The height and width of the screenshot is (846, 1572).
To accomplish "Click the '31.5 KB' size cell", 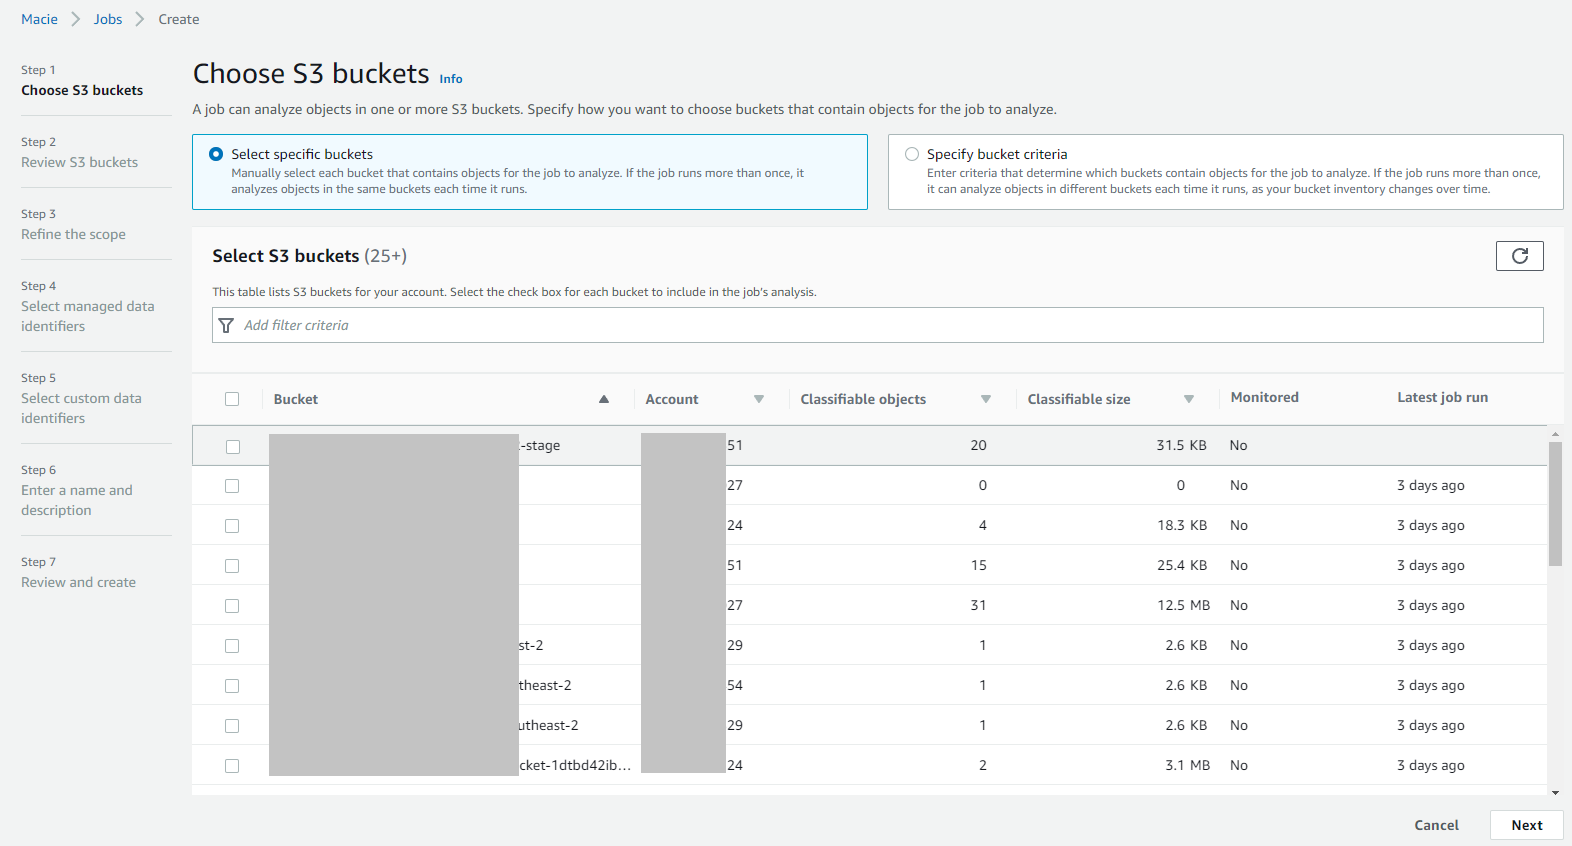I will tap(1181, 445).
